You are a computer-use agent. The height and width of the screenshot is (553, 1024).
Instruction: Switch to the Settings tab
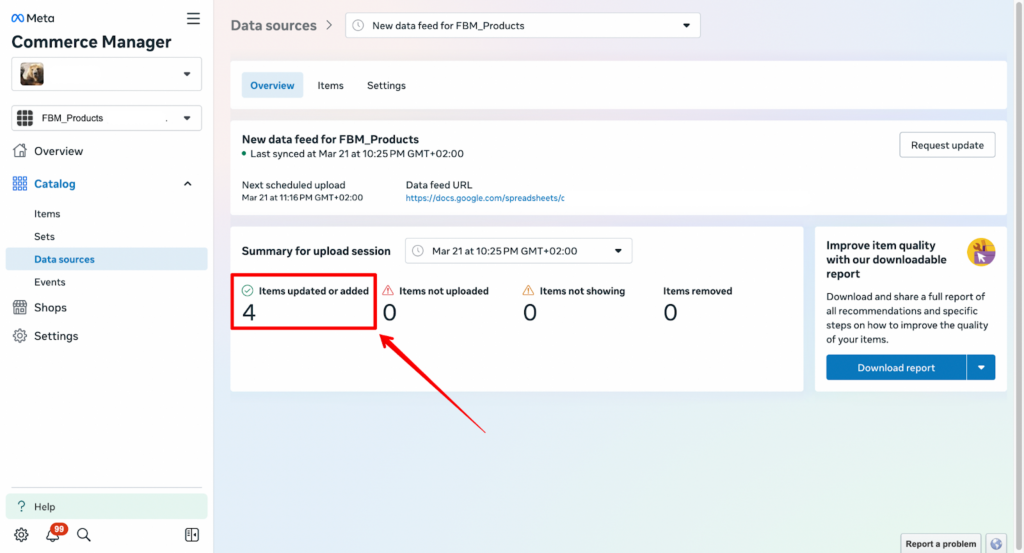[x=386, y=86]
